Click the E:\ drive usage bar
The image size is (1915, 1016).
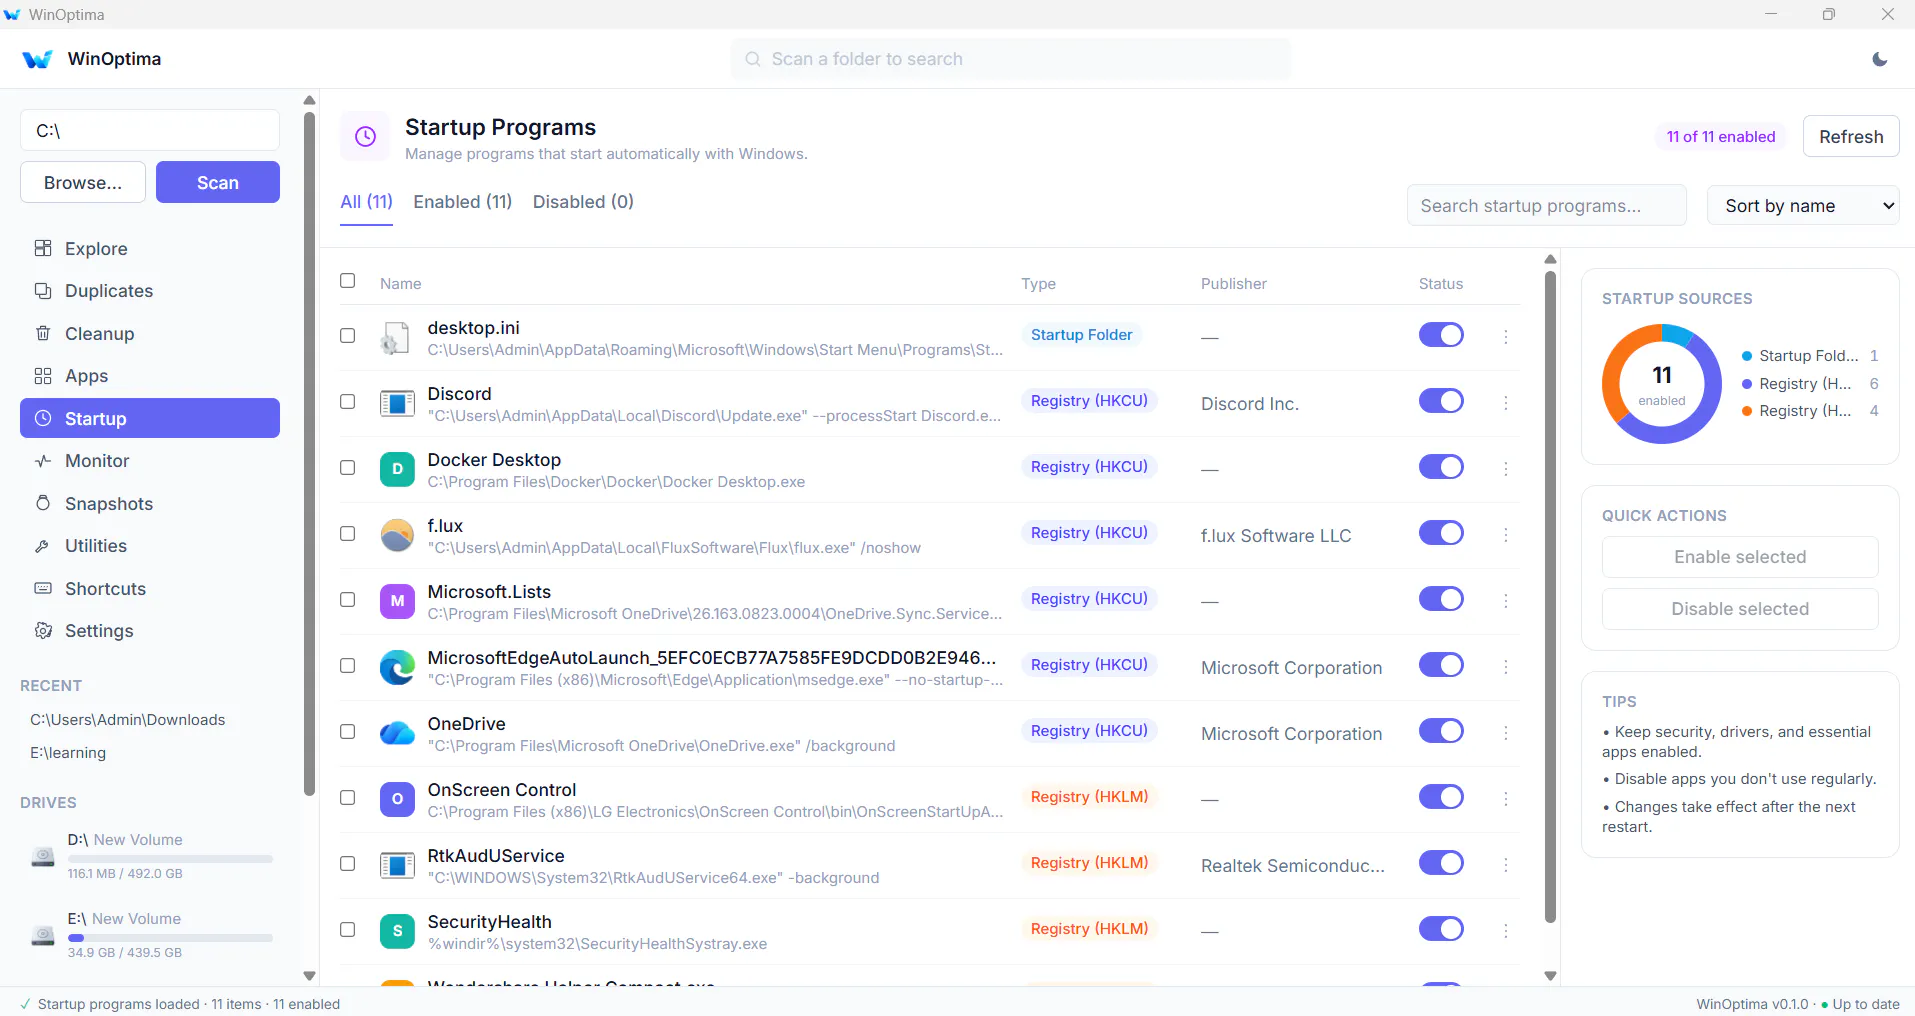click(x=170, y=938)
